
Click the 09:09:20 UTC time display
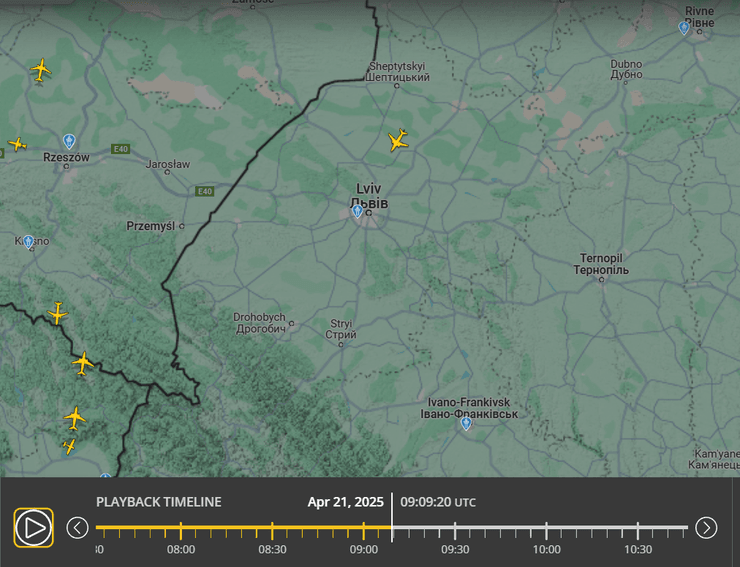pos(437,502)
